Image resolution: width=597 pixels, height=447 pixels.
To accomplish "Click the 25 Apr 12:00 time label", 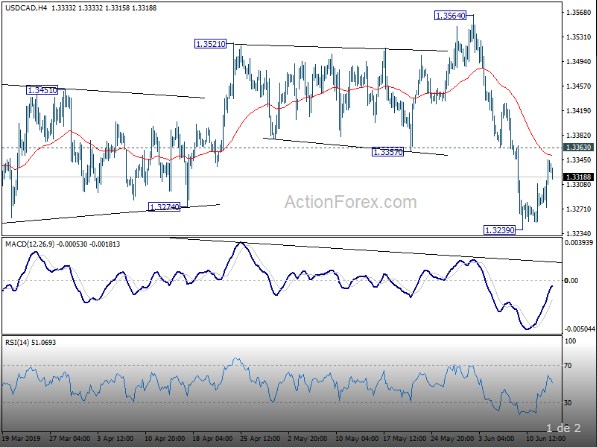I will [x=260, y=438].
